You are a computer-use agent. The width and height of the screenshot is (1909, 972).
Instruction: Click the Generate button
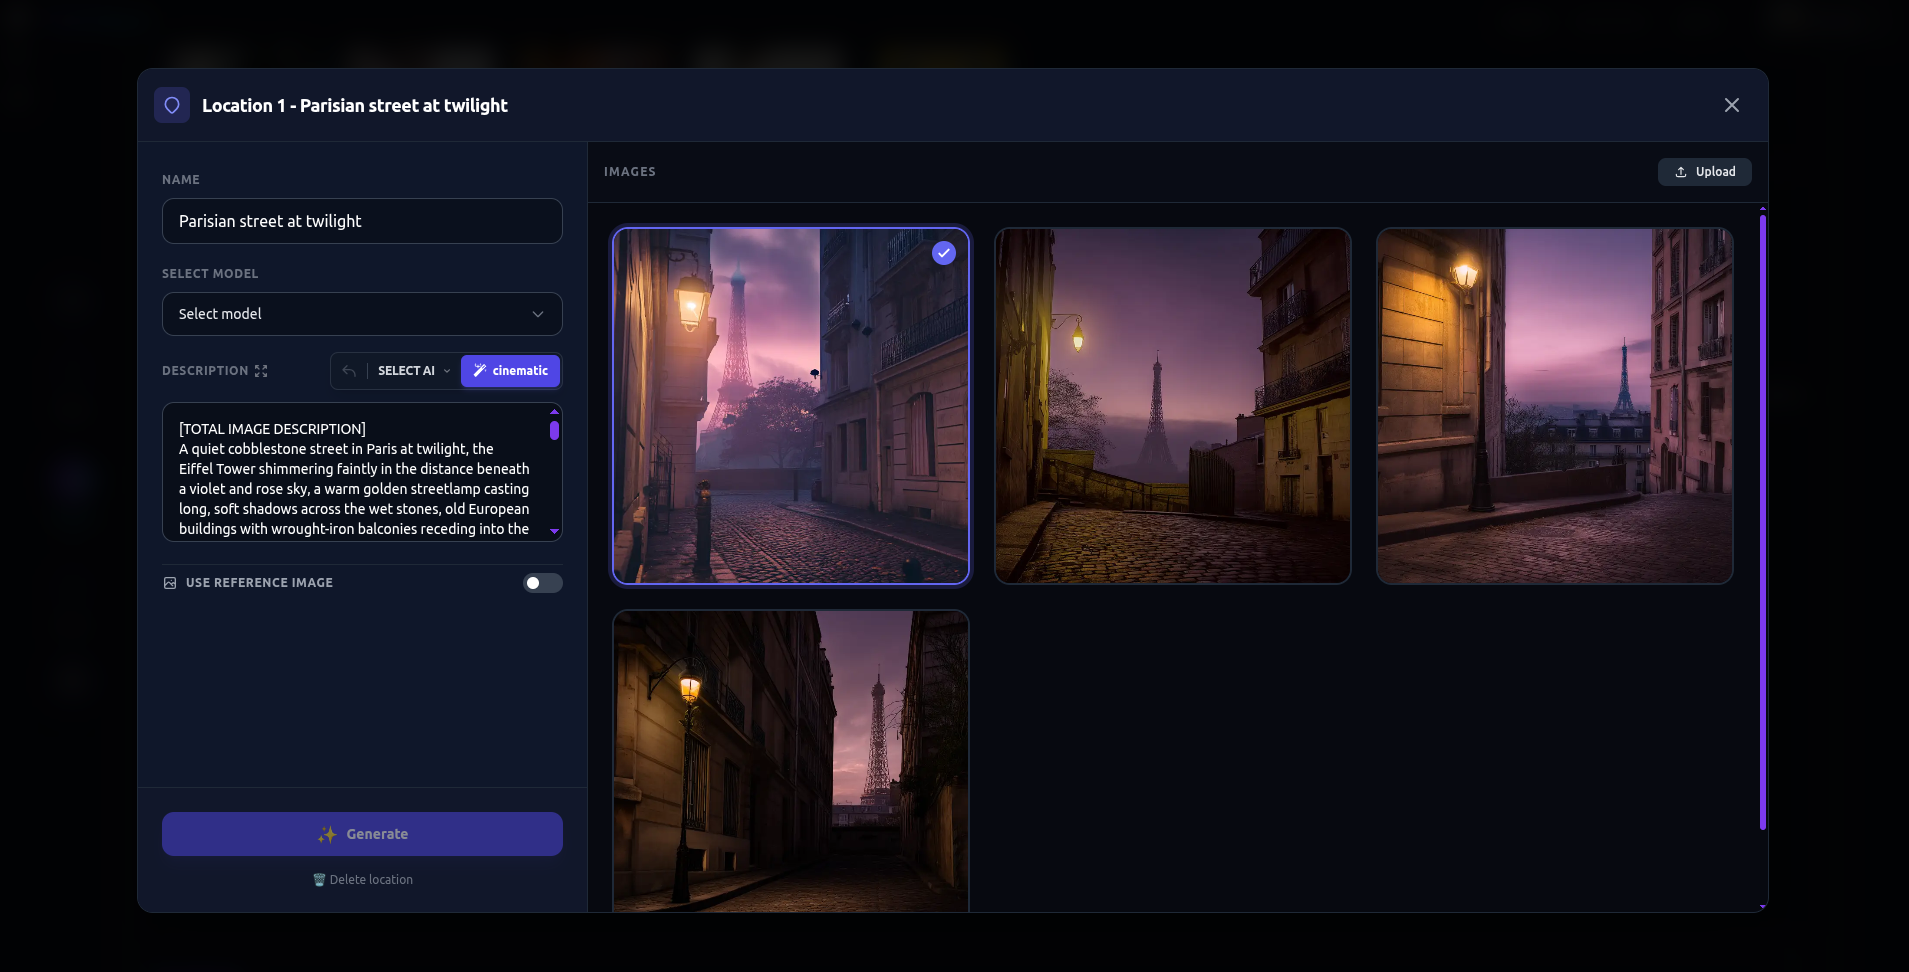pyautogui.click(x=362, y=834)
